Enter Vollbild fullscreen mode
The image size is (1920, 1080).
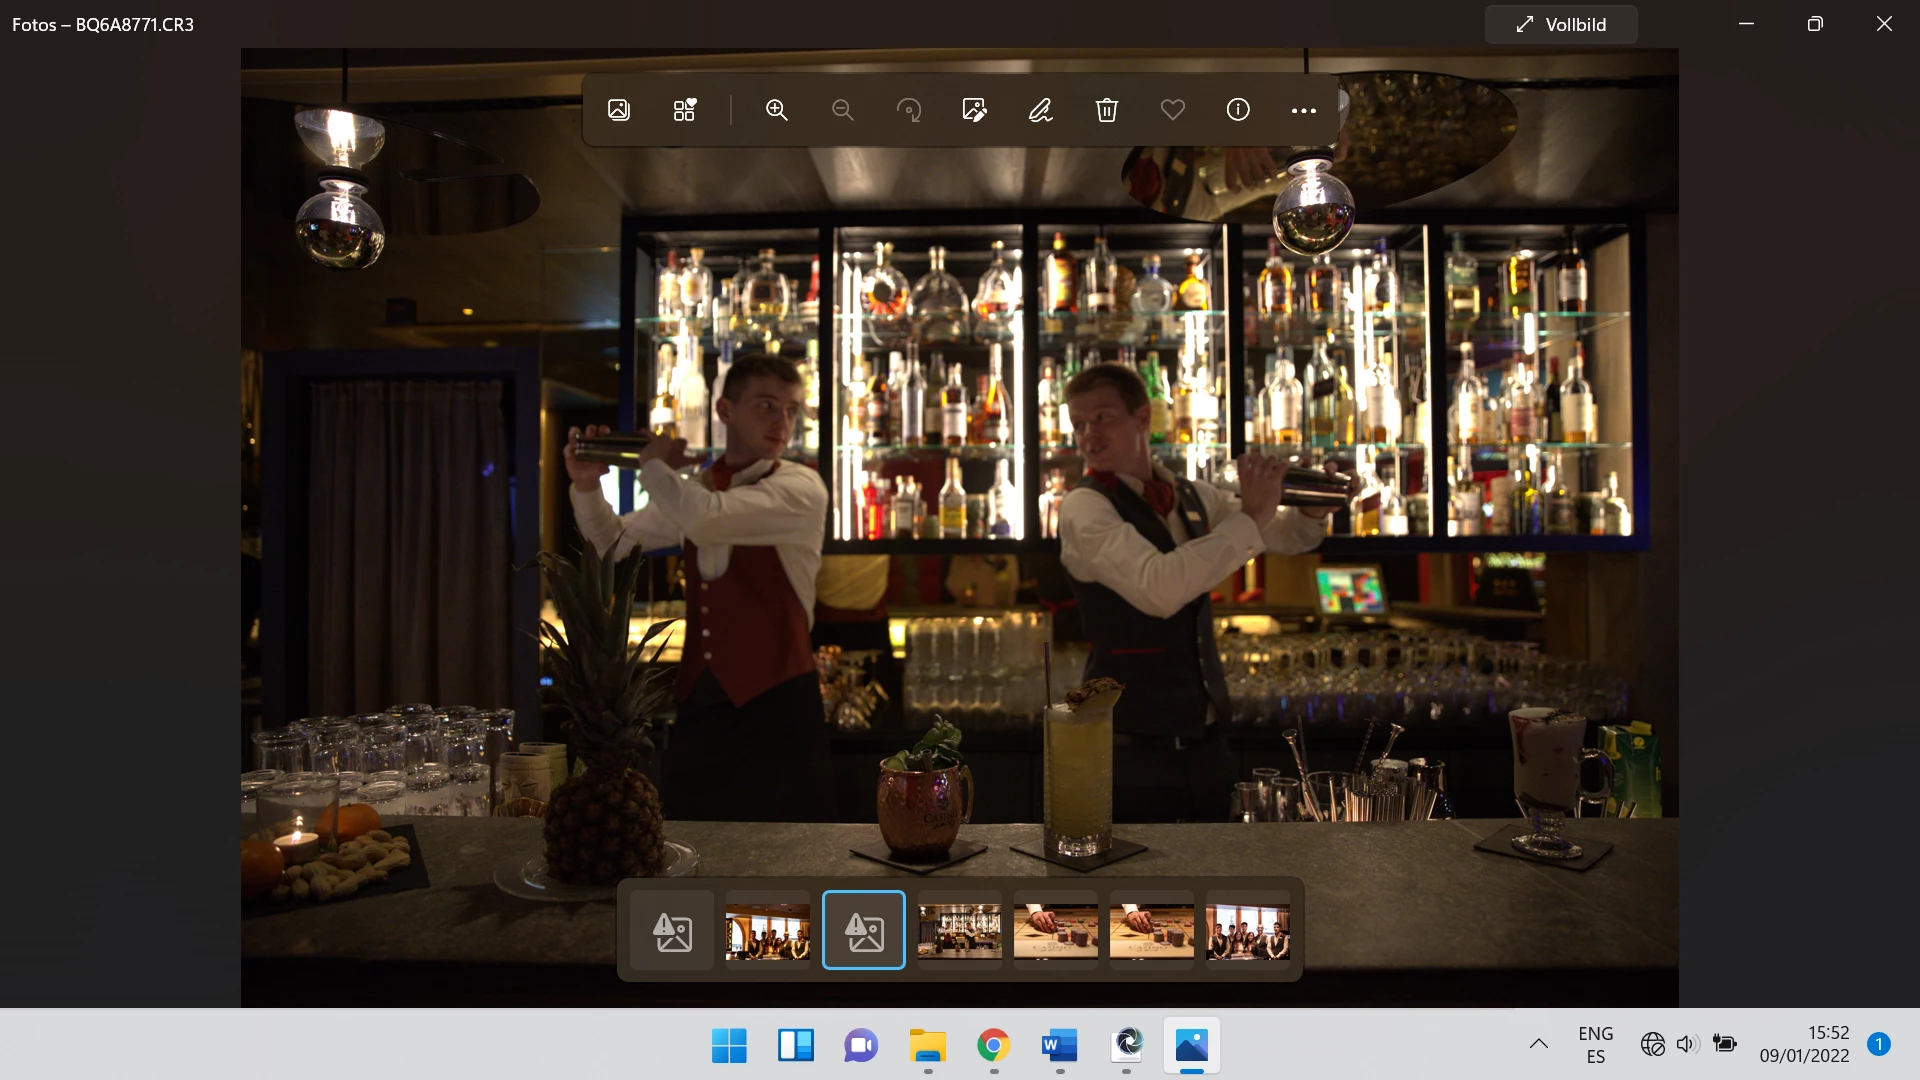click(1561, 25)
